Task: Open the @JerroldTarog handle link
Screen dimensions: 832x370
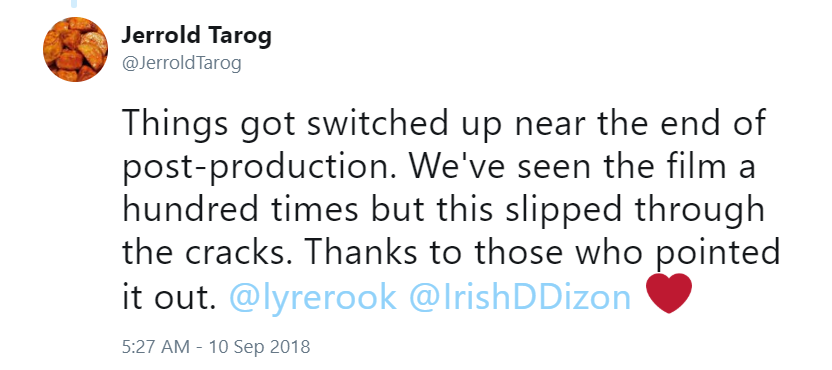Action: [x=181, y=64]
